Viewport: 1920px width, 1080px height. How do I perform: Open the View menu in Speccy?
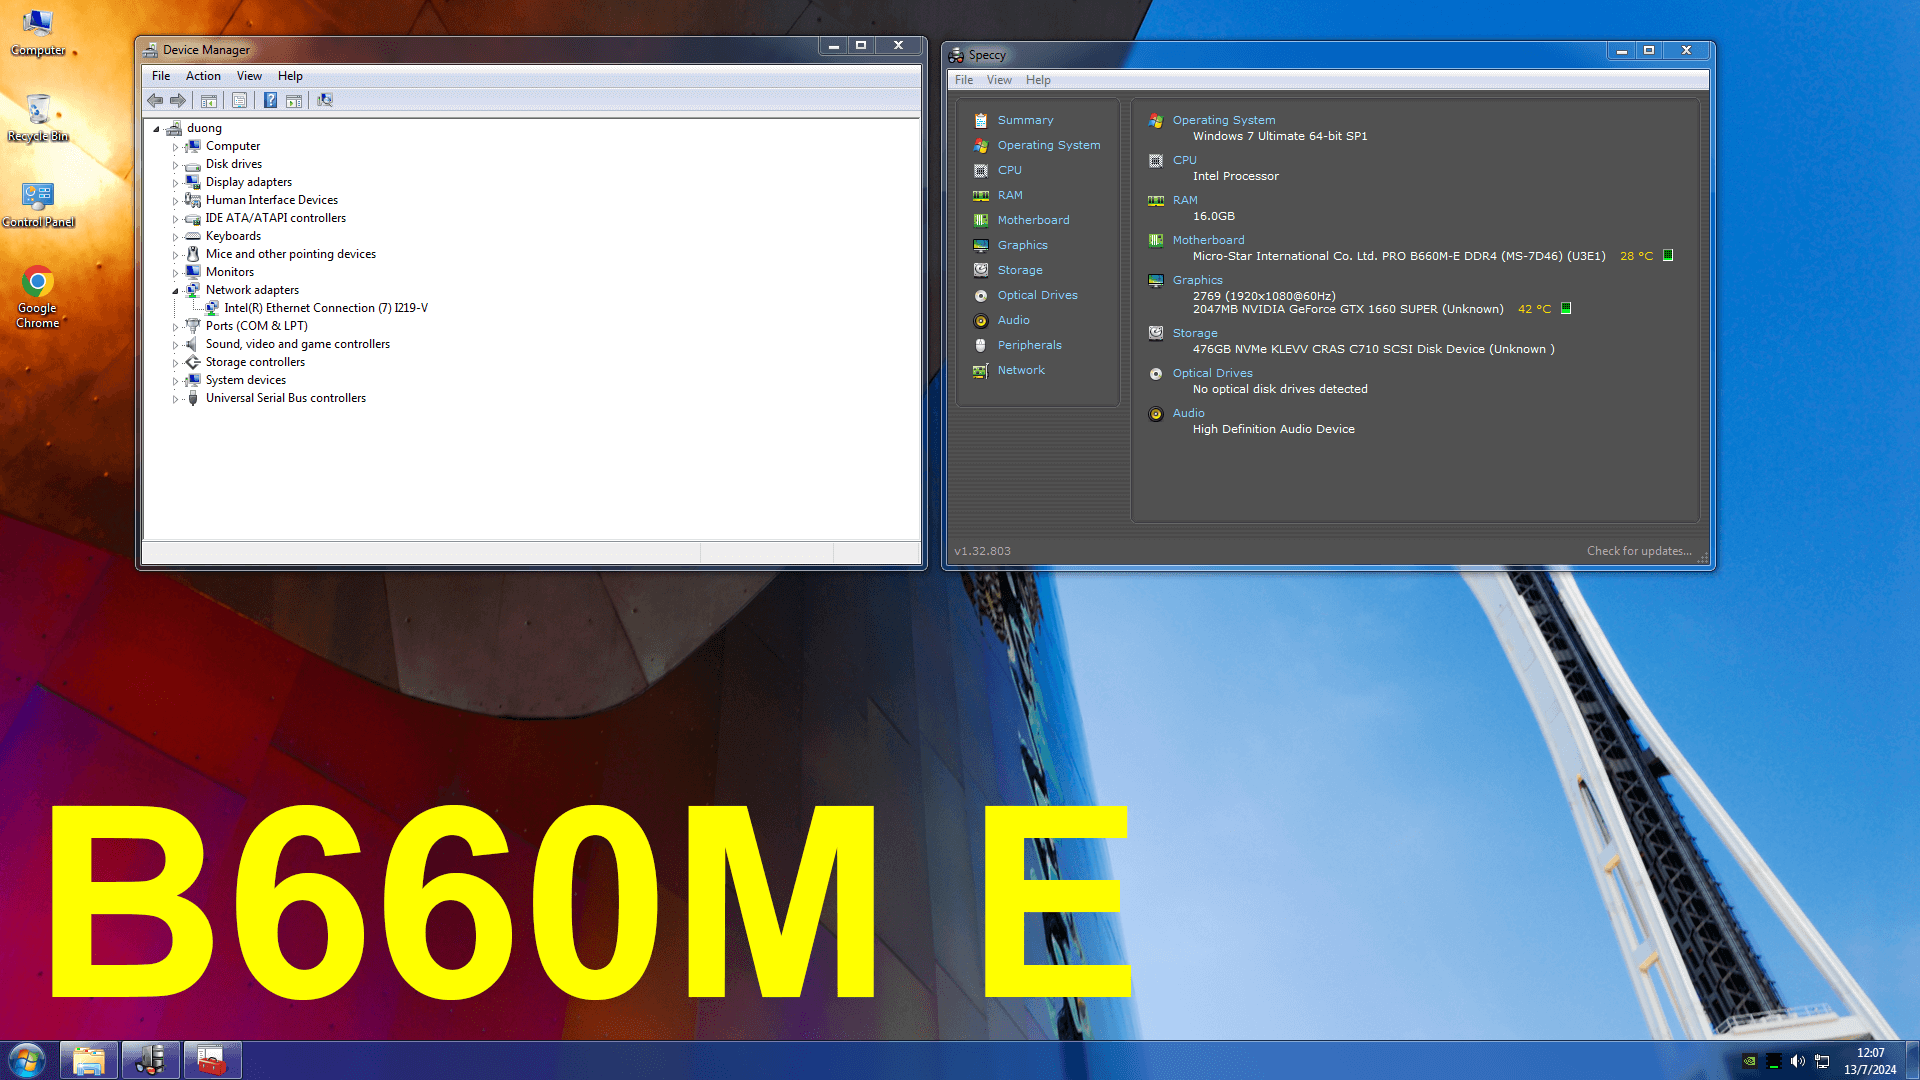point(999,80)
